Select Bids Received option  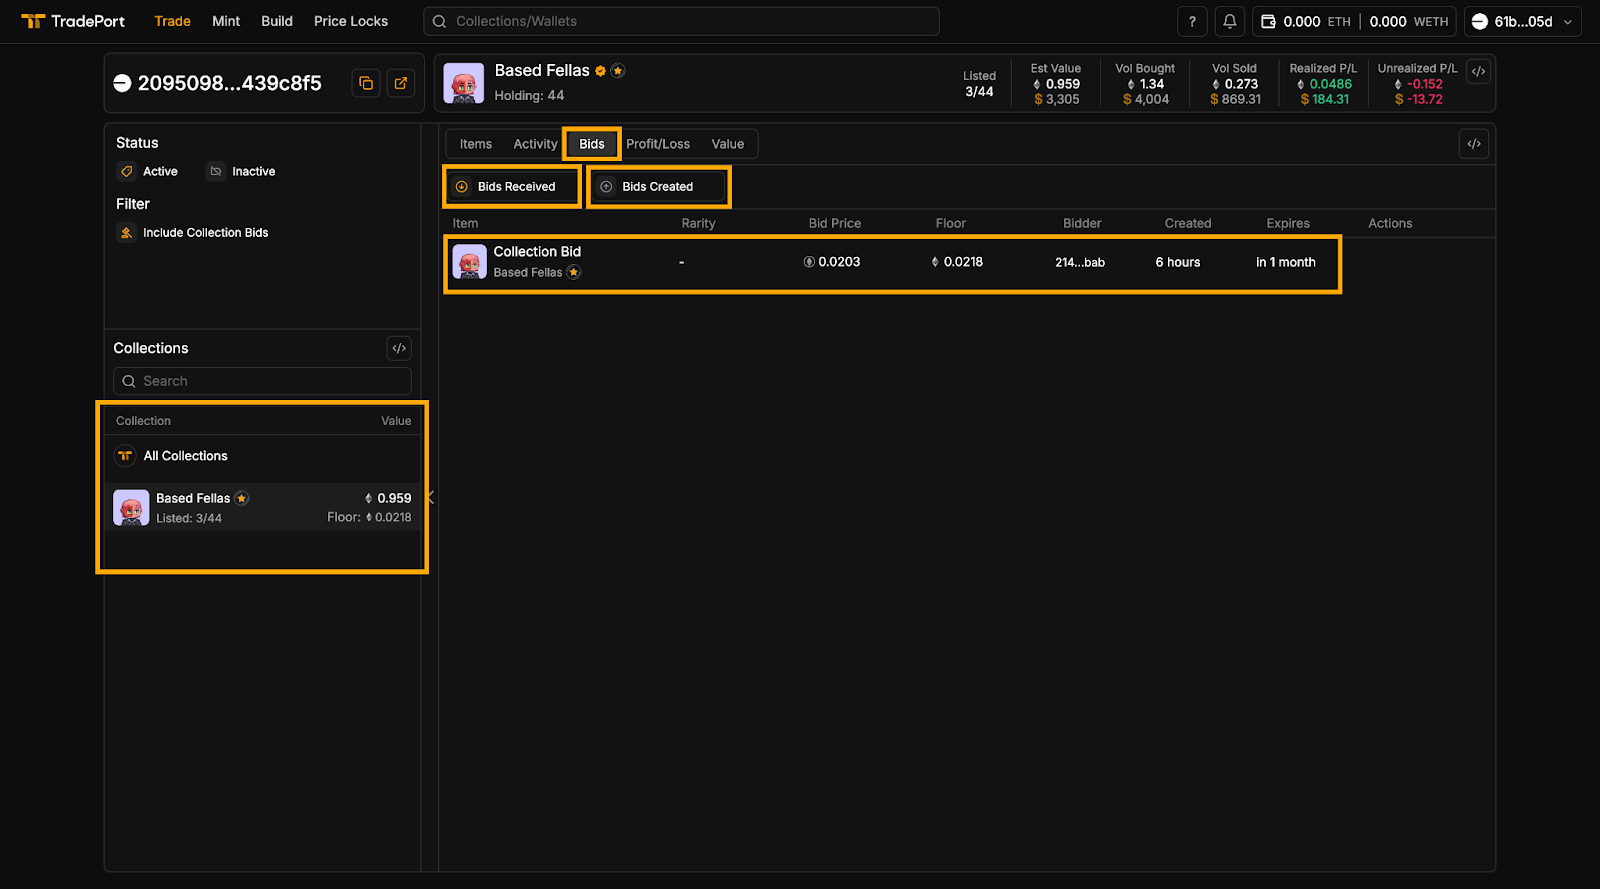point(511,187)
